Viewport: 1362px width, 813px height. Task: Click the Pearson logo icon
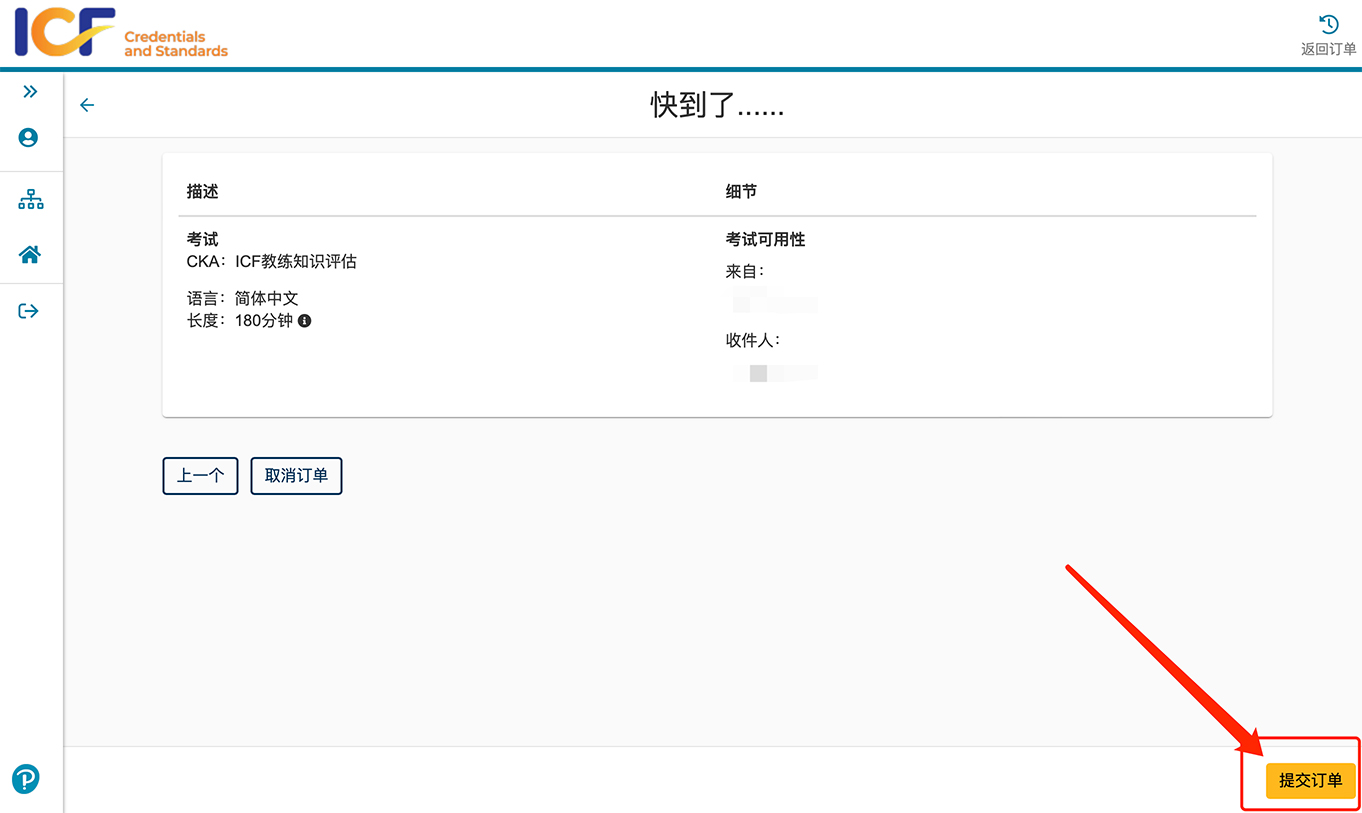pos(25,779)
